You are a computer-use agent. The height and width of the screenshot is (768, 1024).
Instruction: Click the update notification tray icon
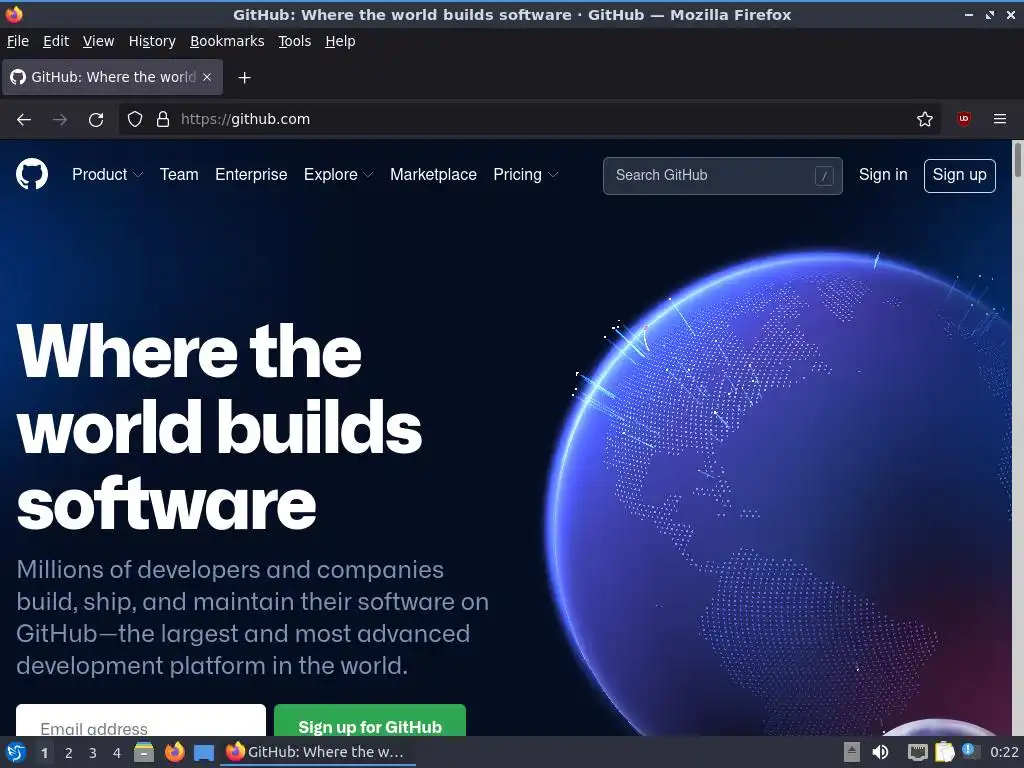(969, 751)
